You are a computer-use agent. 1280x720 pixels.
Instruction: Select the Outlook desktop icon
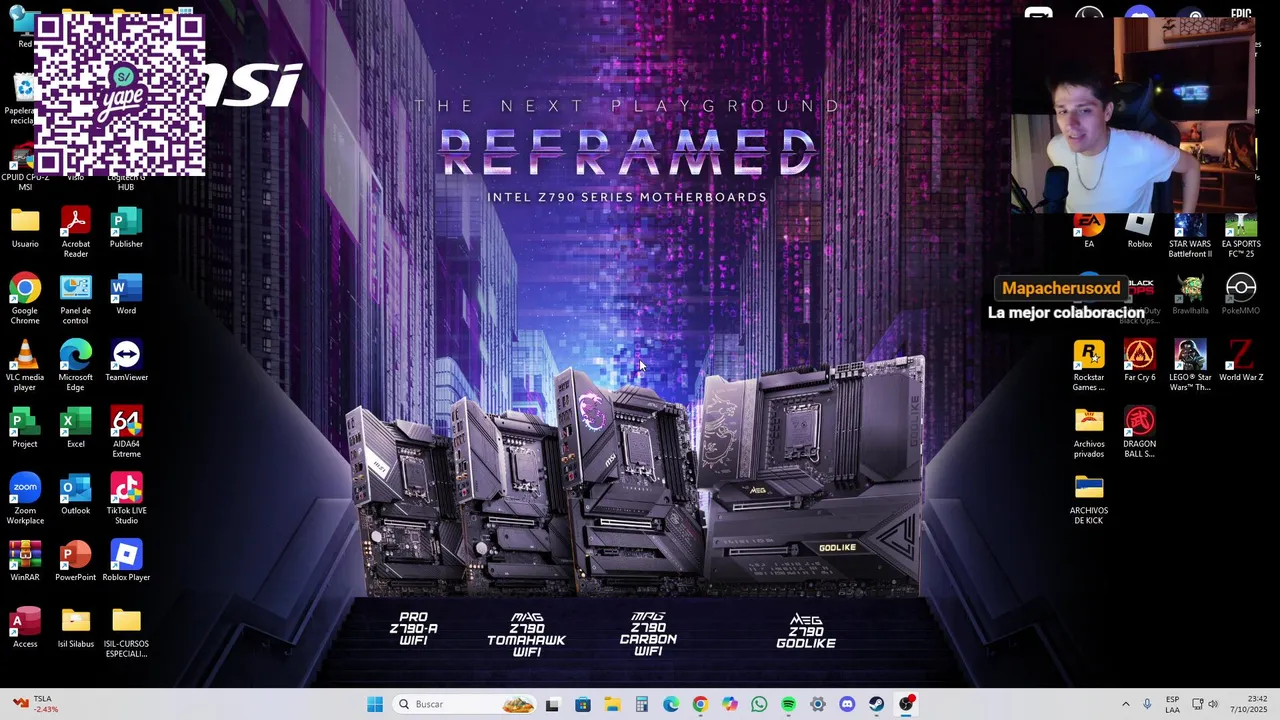pos(76,495)
